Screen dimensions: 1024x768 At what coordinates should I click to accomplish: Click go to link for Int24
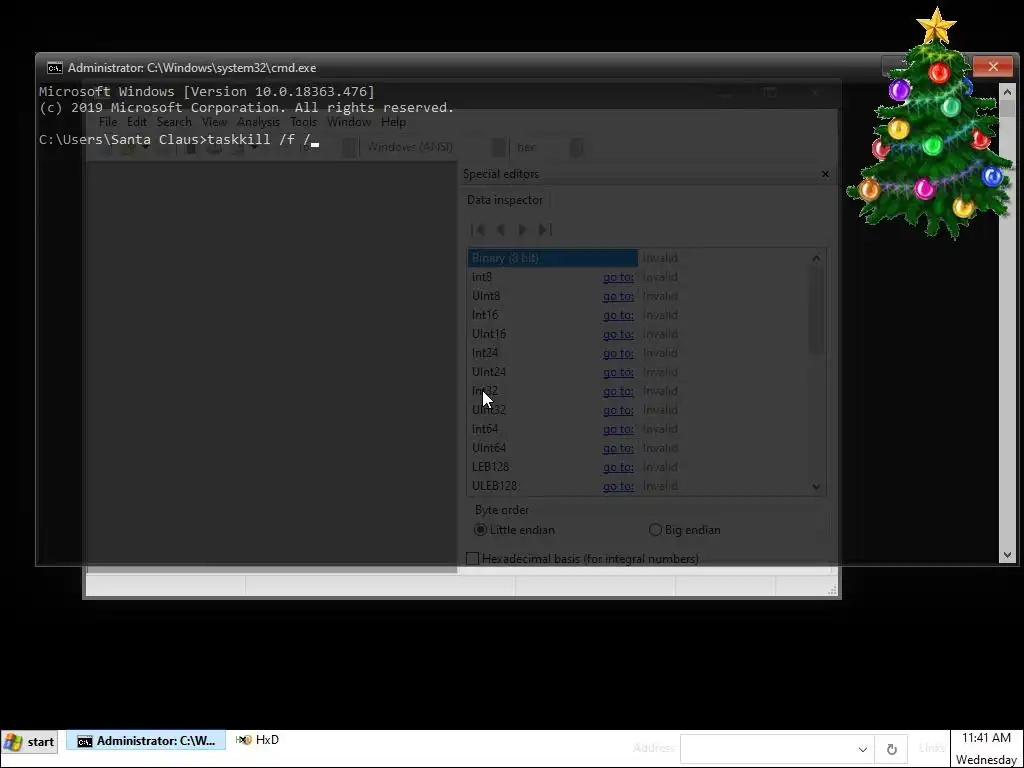click(x=618, y=353)
